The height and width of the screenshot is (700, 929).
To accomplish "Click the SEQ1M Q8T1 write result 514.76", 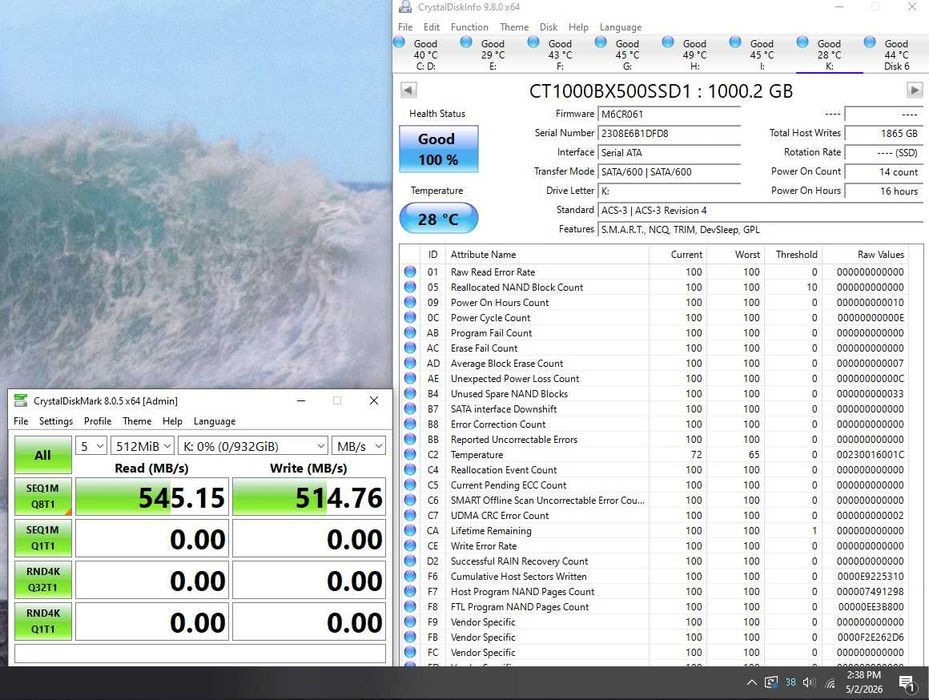I will pos(309,497).
